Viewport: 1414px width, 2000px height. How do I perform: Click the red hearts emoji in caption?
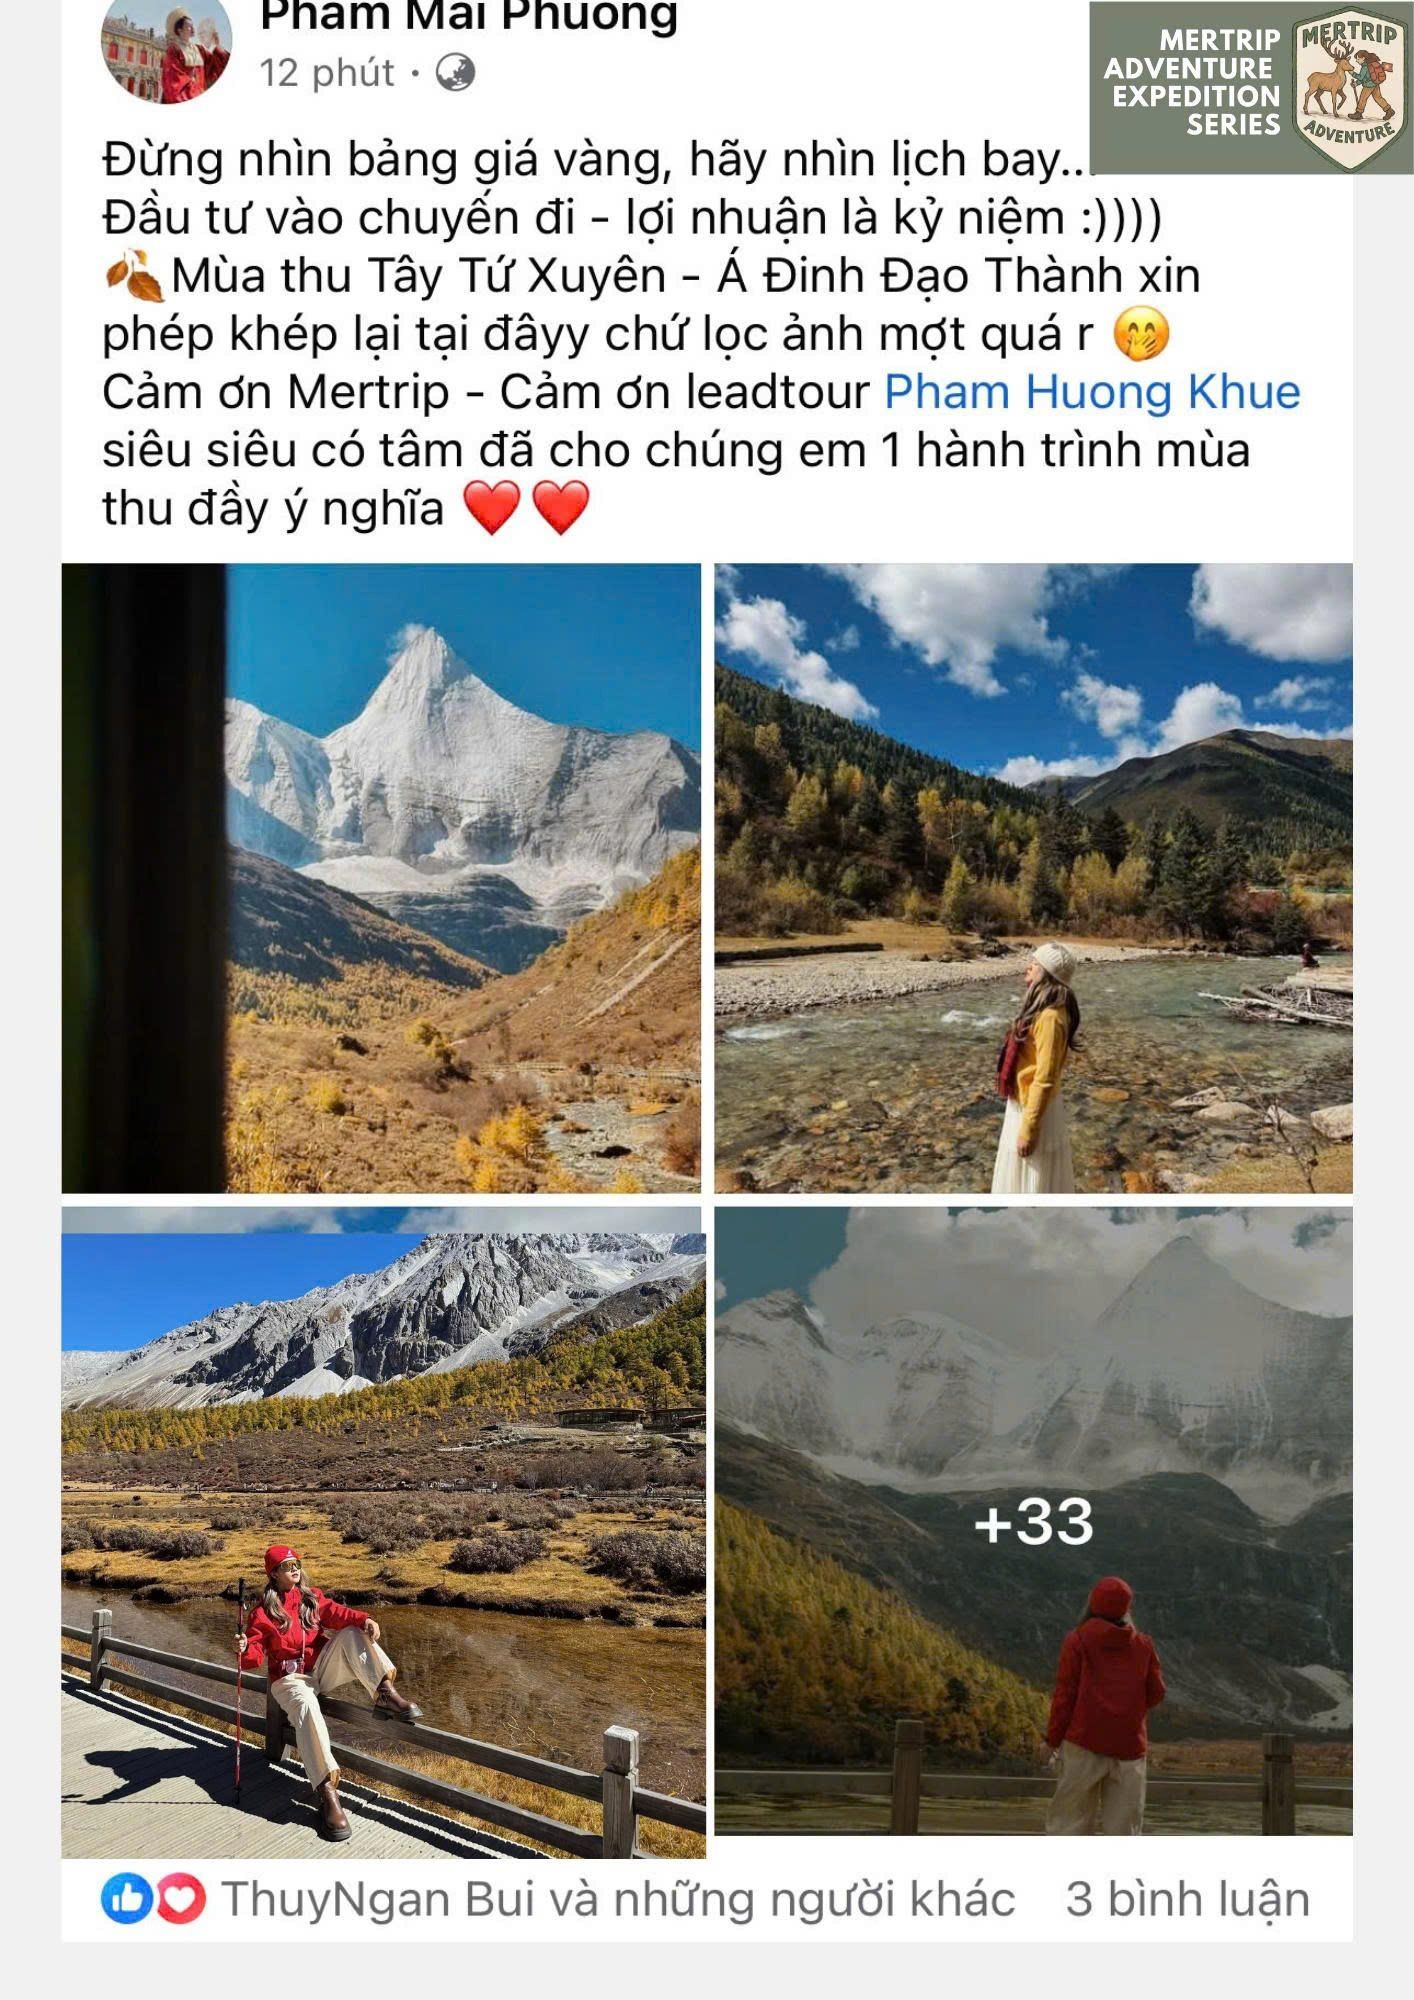click(x=527, y=508)
